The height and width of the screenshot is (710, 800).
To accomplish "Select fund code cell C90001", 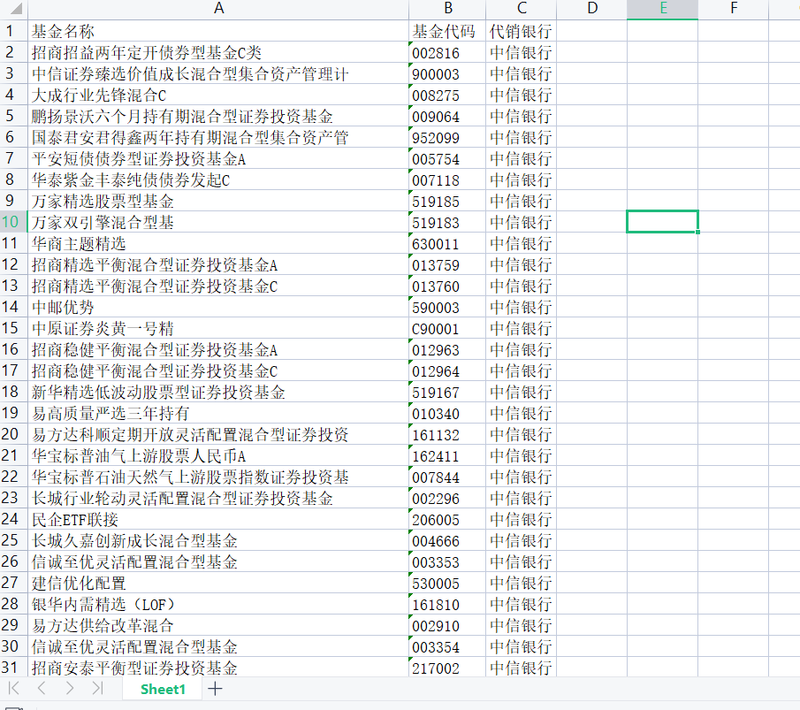I will click(447, 328).
